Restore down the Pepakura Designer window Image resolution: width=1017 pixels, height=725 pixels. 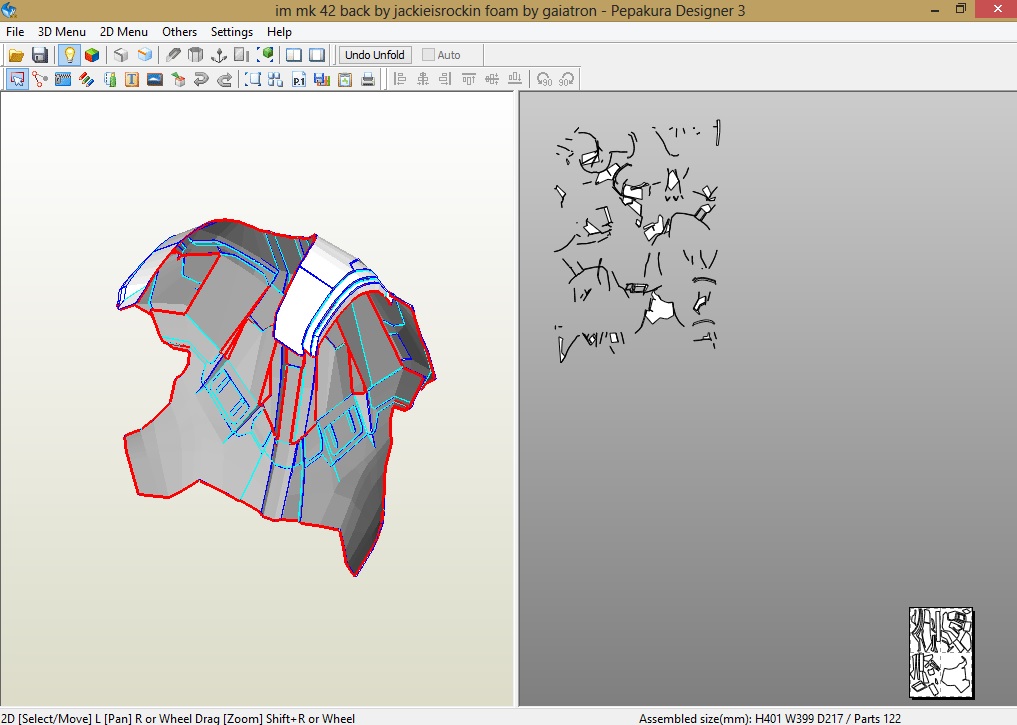point(961,10)
